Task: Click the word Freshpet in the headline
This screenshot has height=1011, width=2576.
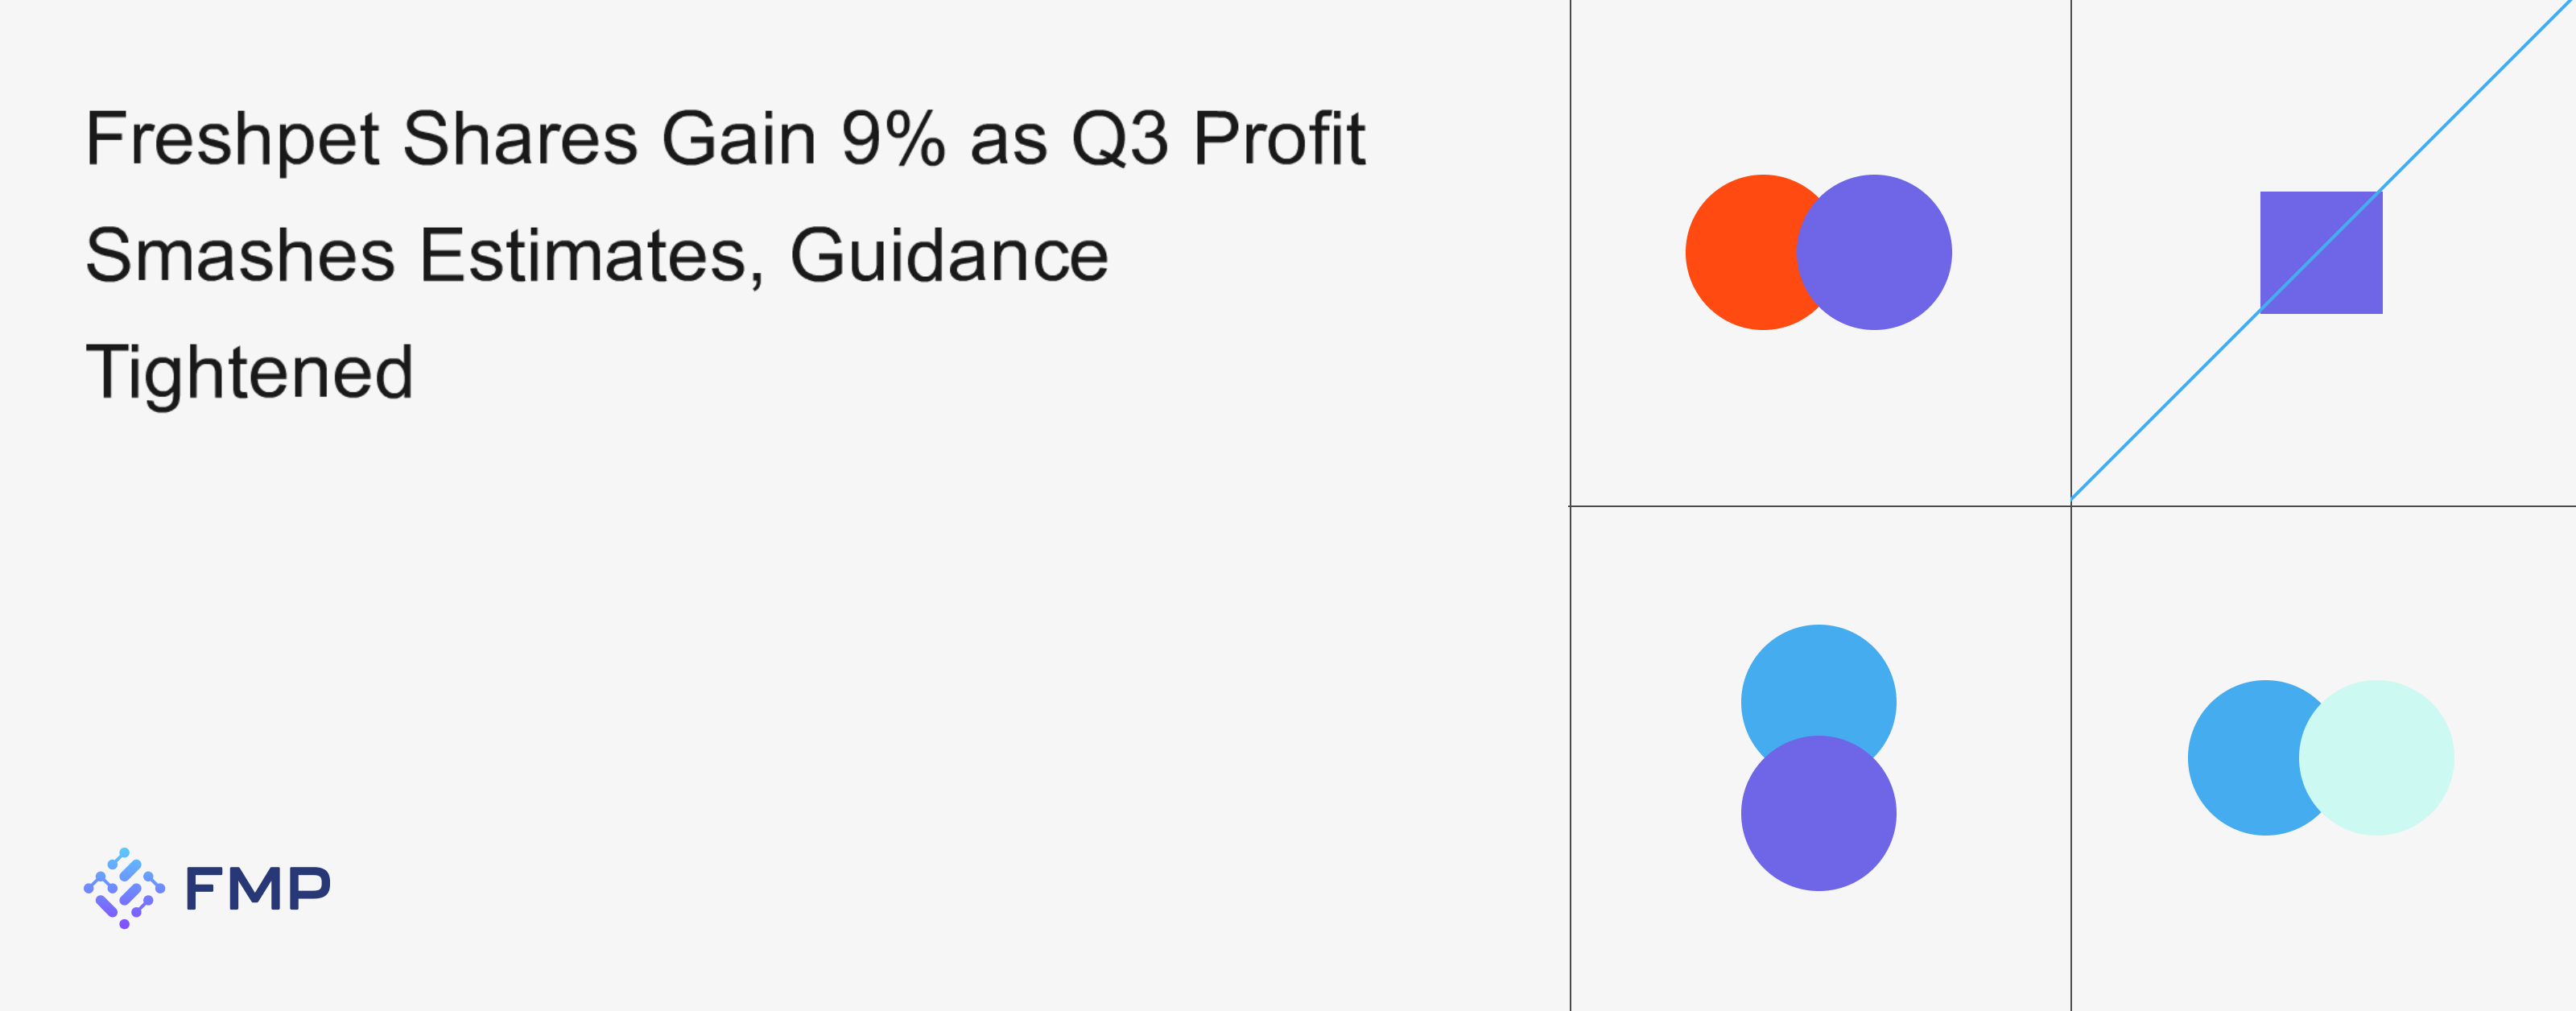Action: [x=232, y=139]
